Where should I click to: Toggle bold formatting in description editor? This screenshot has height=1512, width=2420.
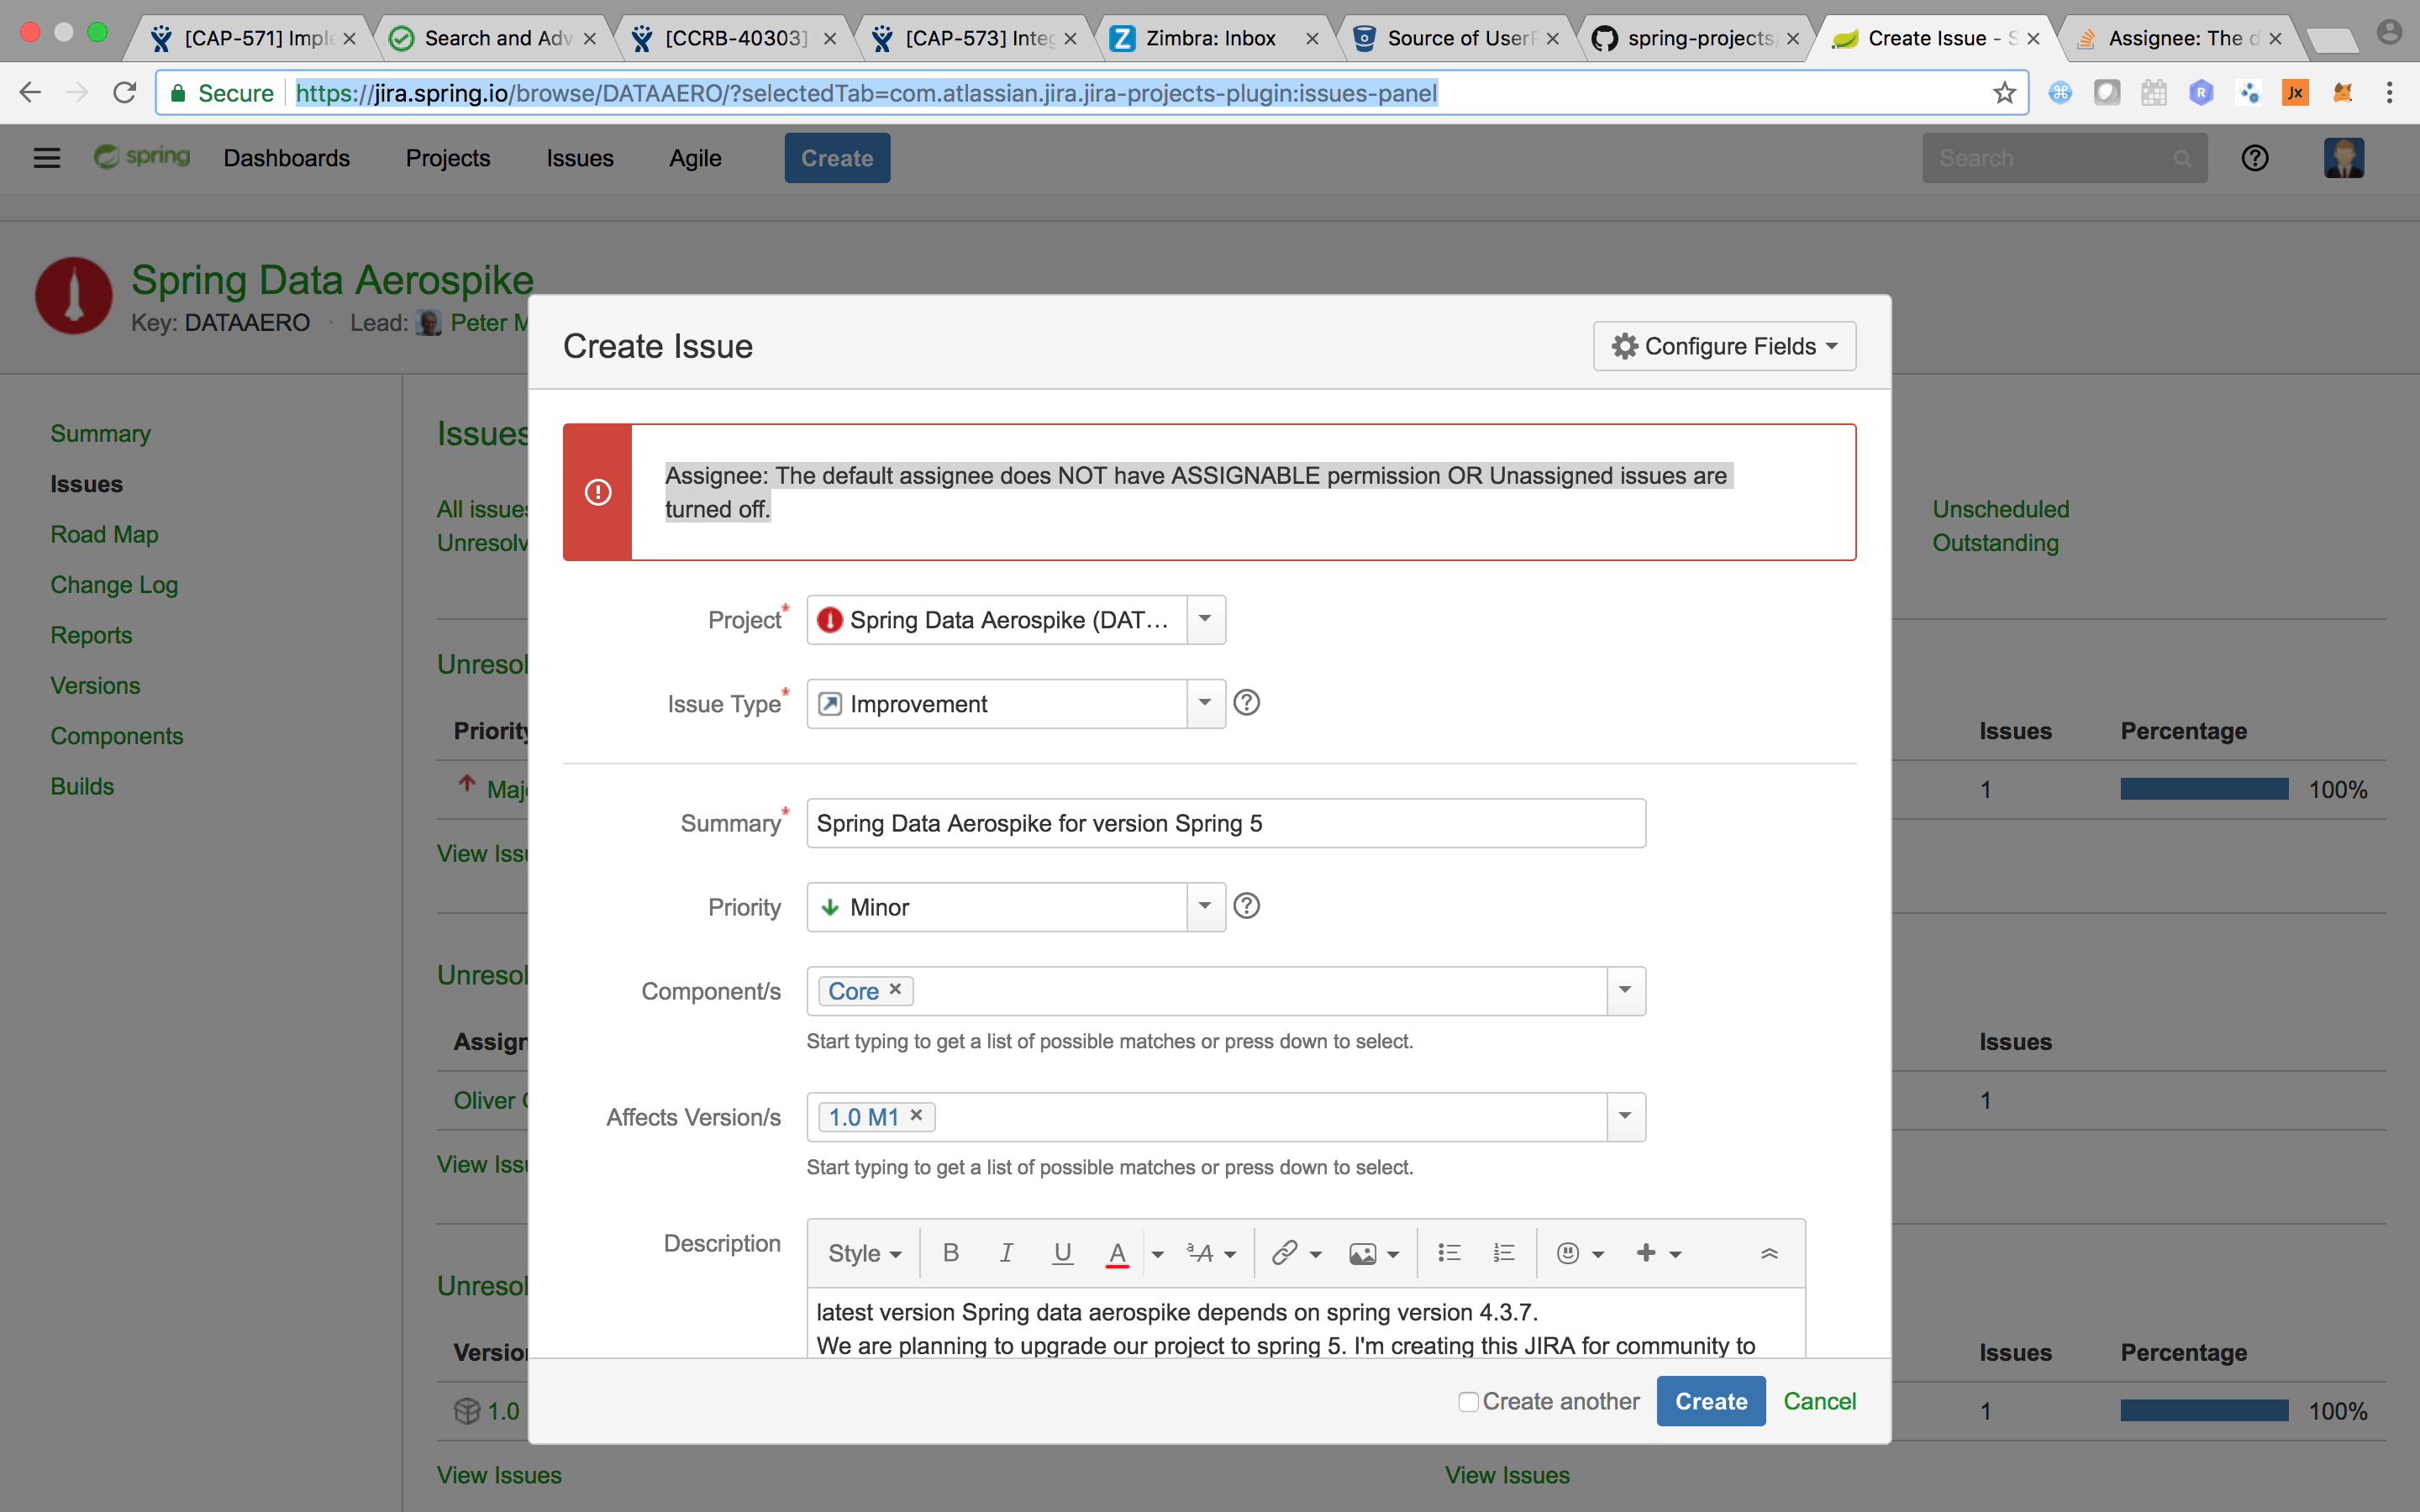pos(951,1253)
